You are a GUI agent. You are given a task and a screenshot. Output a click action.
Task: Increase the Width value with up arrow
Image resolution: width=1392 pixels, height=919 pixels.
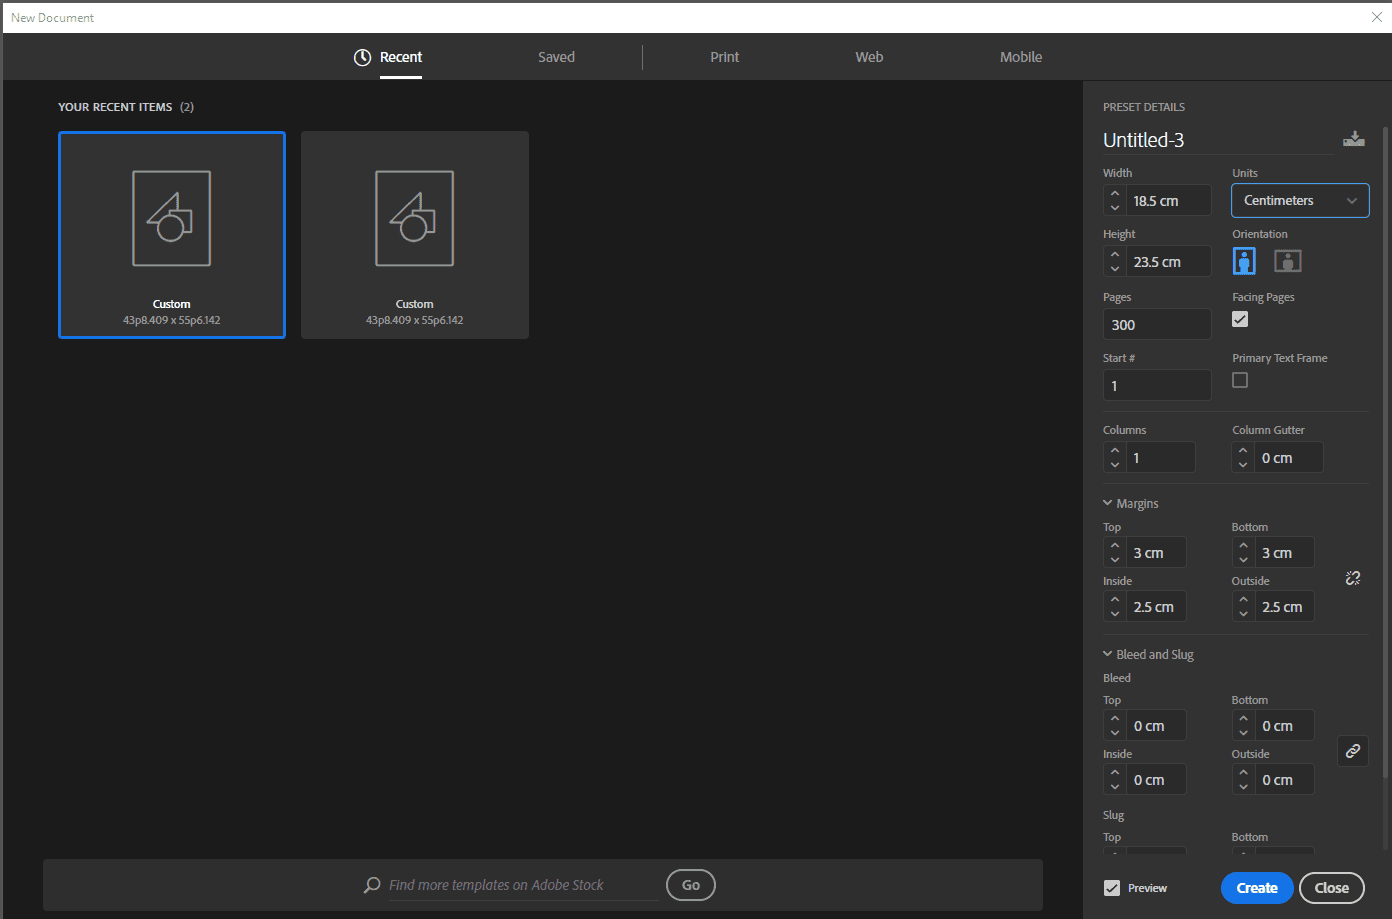pos(1115,194)
